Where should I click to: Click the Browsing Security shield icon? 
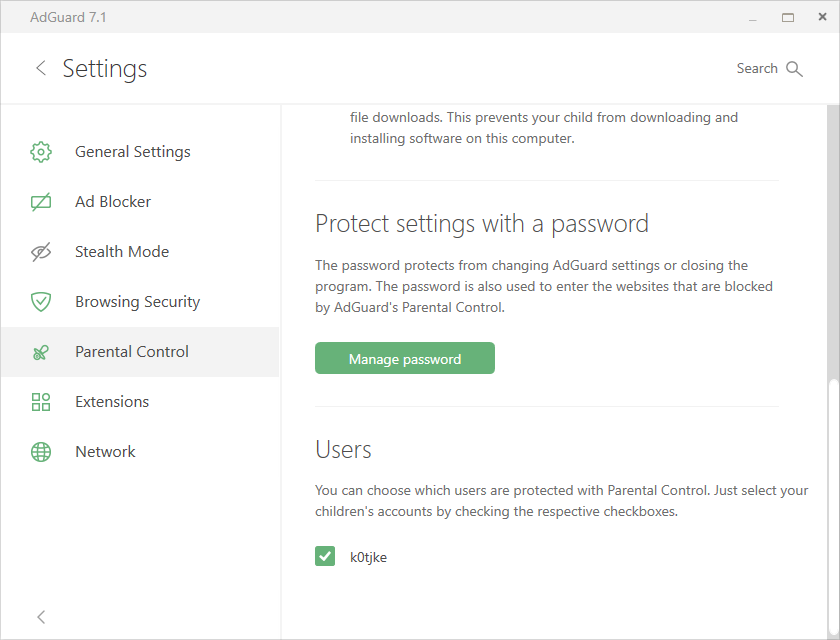(41, 302)
